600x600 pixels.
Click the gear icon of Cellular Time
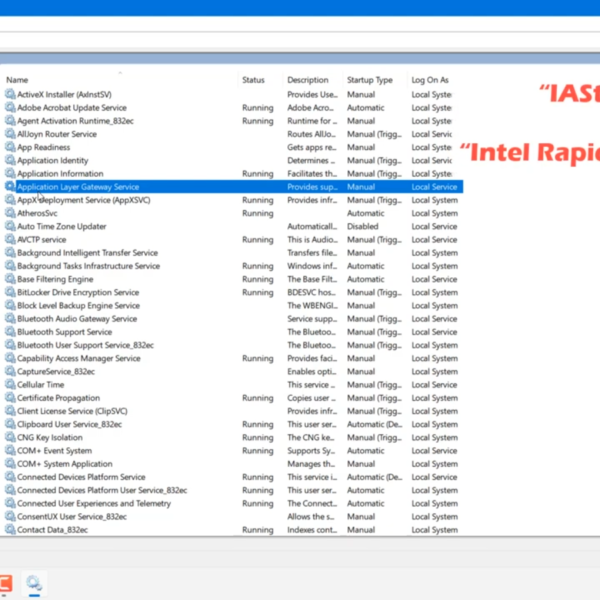pos(10,384)
